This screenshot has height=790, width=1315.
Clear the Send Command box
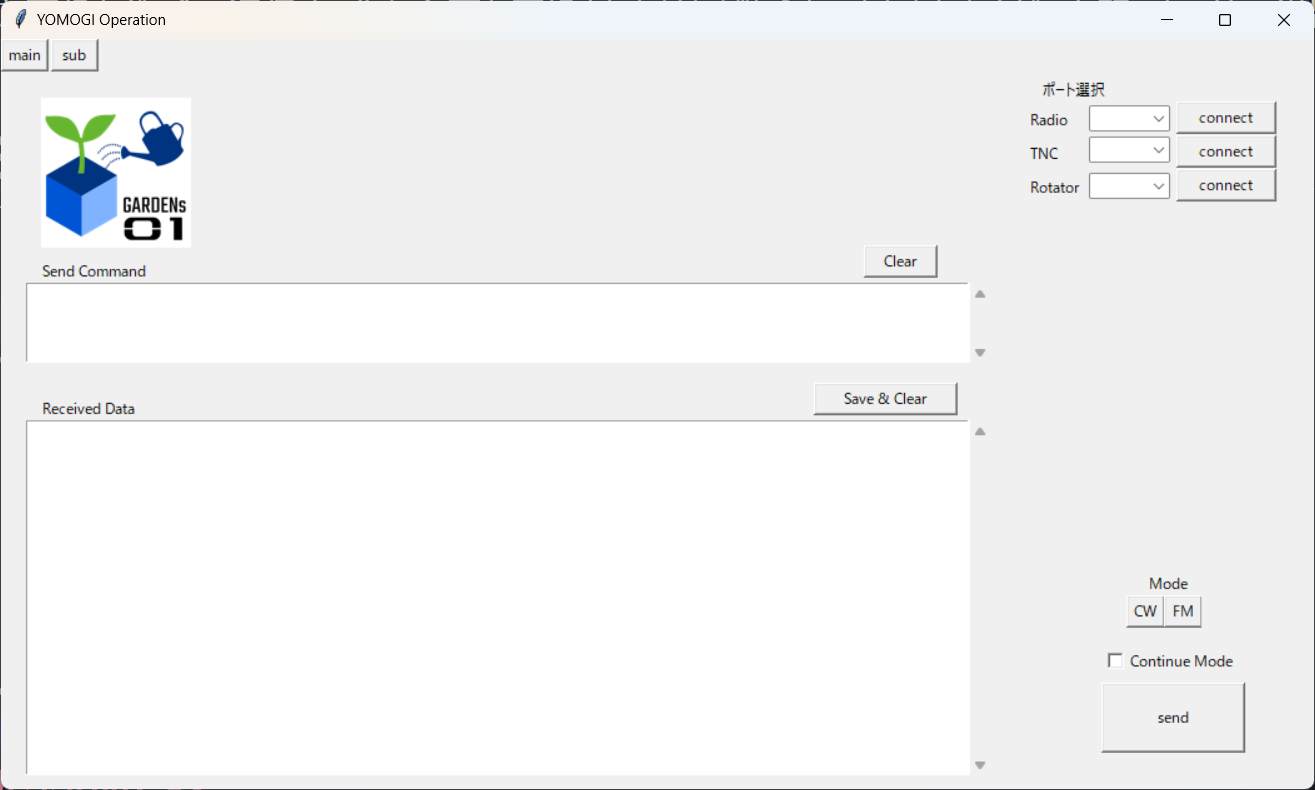tap(900, 261)
